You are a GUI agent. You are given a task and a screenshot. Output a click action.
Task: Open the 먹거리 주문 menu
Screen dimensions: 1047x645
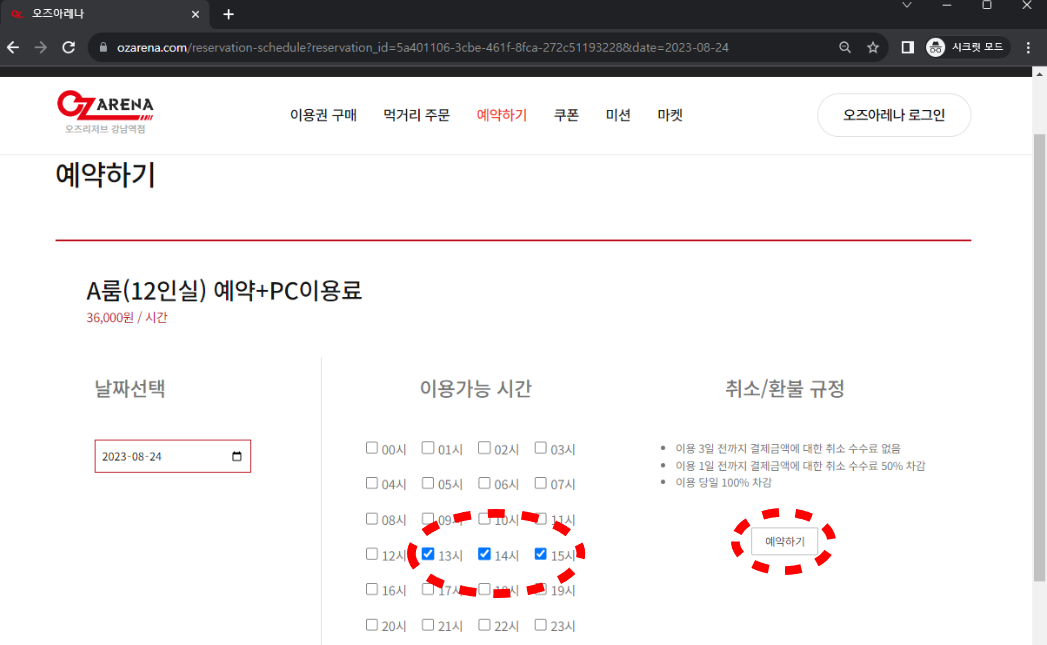point(416,115)
